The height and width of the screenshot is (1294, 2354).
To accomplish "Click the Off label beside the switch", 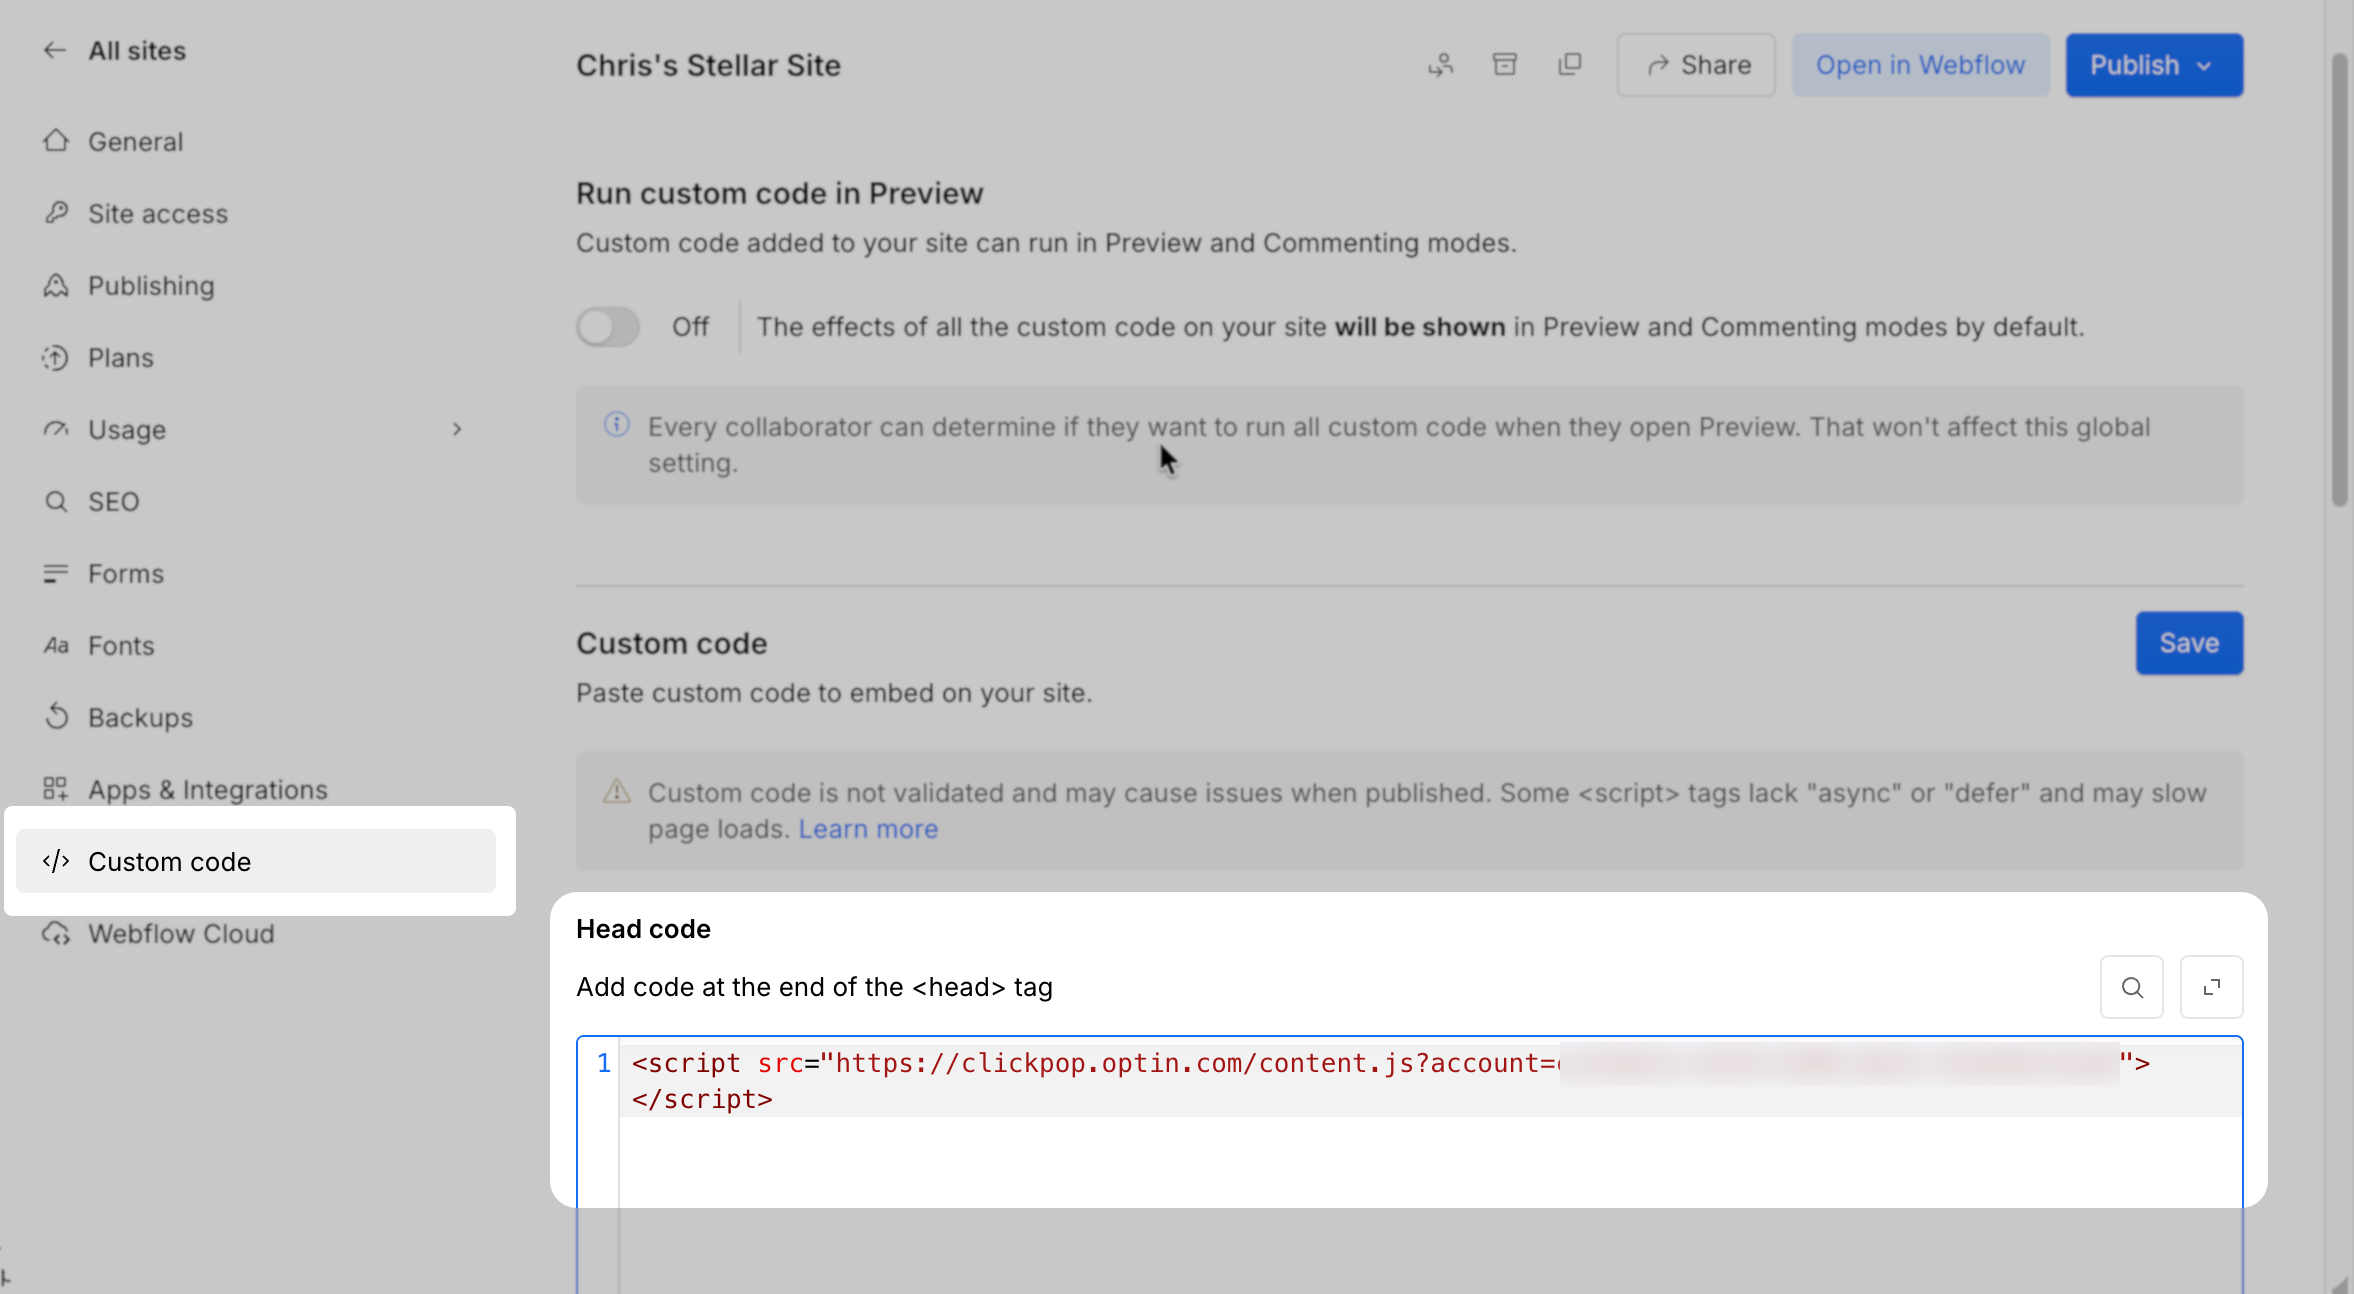I will pos(690,327).
